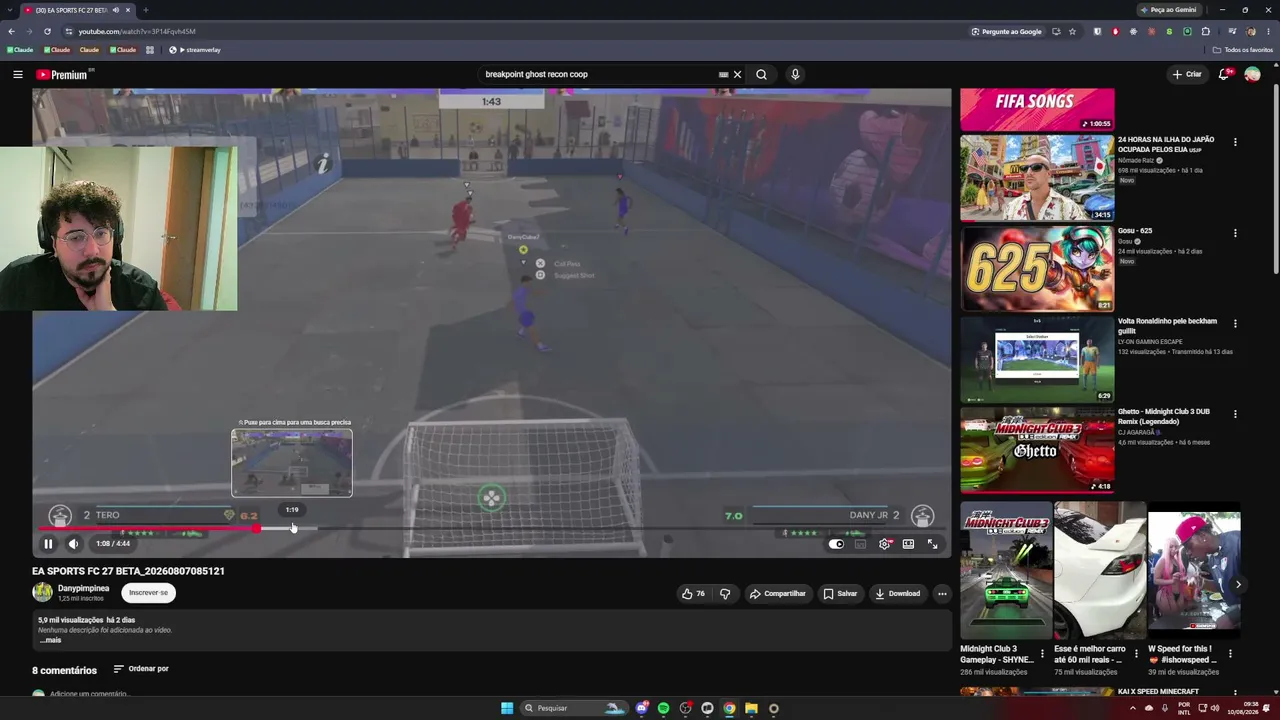Bookmark this page with the star icon
Image resolution: width=1280 pixels, height=720 pixels.
pos(1072,31)
